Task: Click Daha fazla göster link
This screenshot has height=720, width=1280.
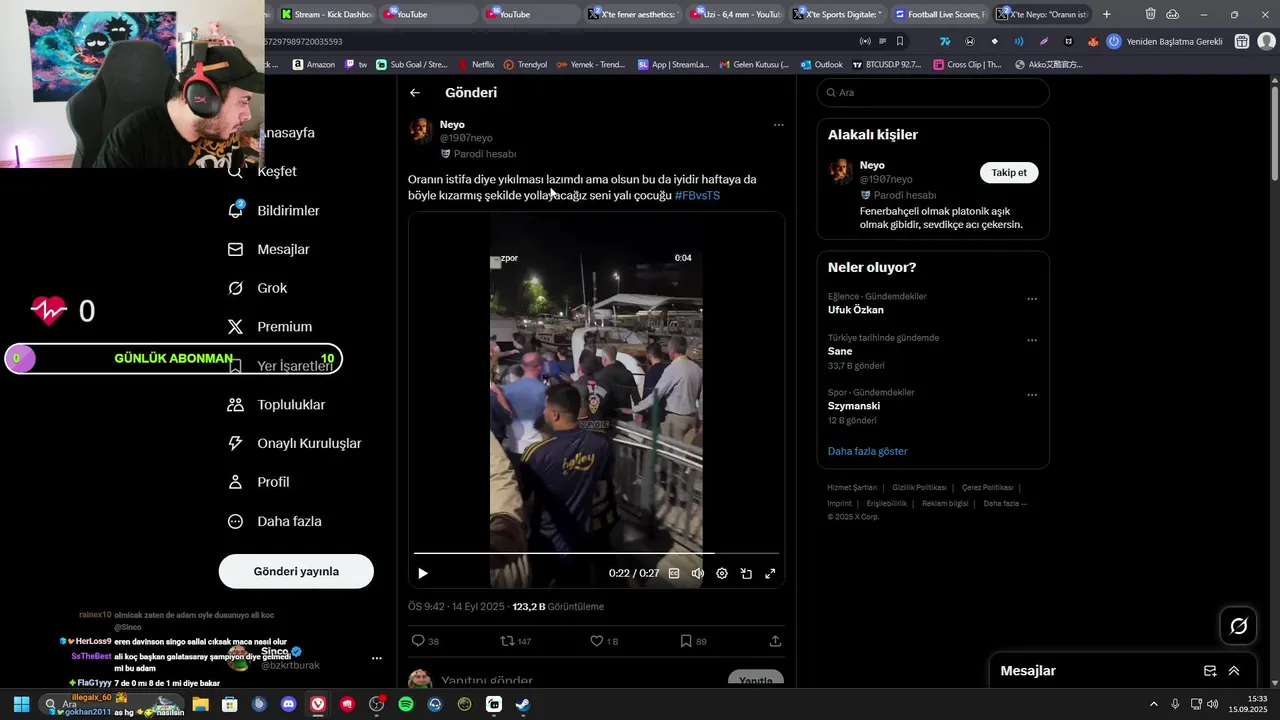Action: point(867,451)
